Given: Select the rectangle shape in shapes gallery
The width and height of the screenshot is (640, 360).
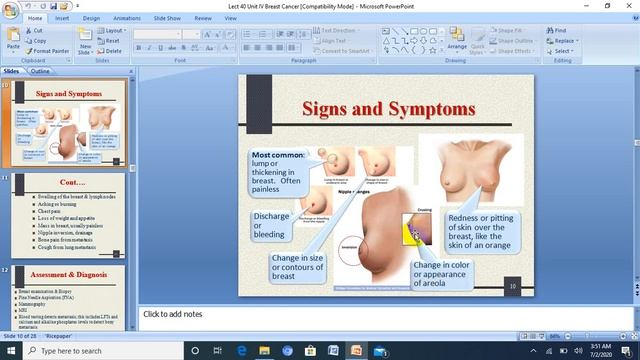Looking at the screenshot, I should pos(414,31).
